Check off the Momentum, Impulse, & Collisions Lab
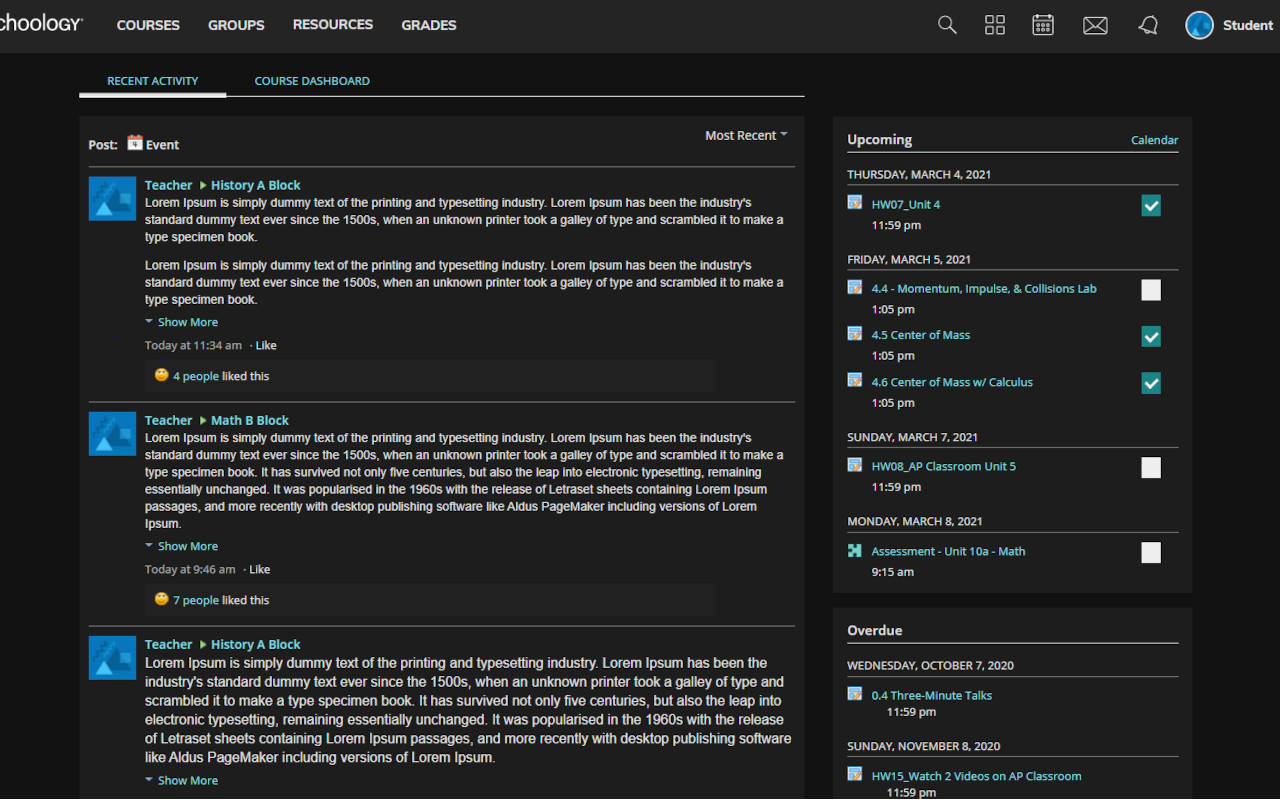1280x800 pixels. point(1150,290)
